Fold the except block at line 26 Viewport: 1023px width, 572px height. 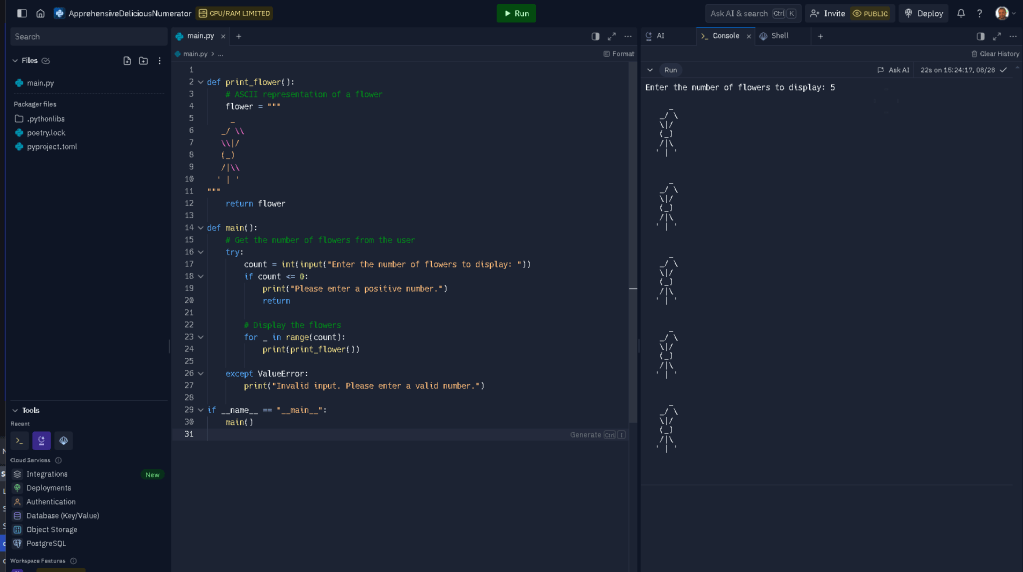click(x=201, y=374)
